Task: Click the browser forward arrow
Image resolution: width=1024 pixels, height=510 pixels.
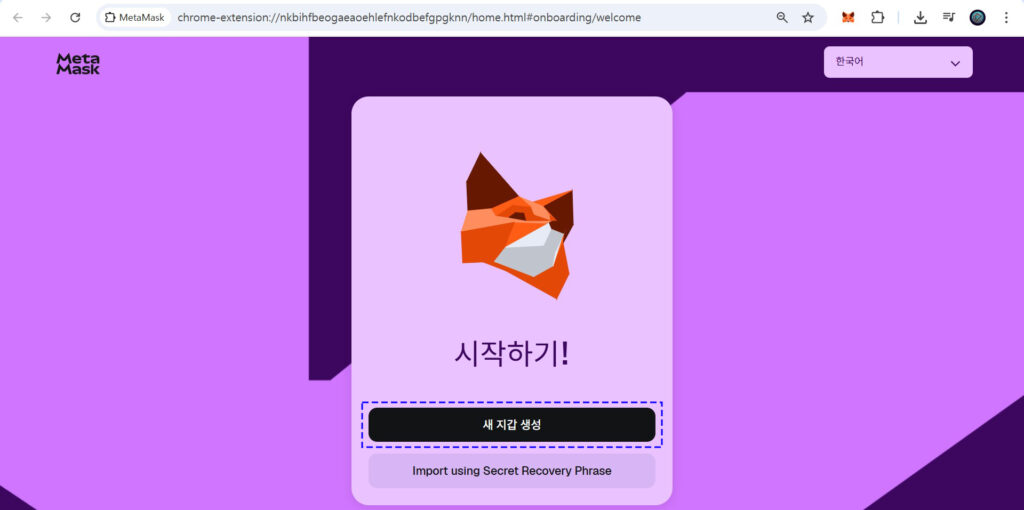Action: coord(46,17)
